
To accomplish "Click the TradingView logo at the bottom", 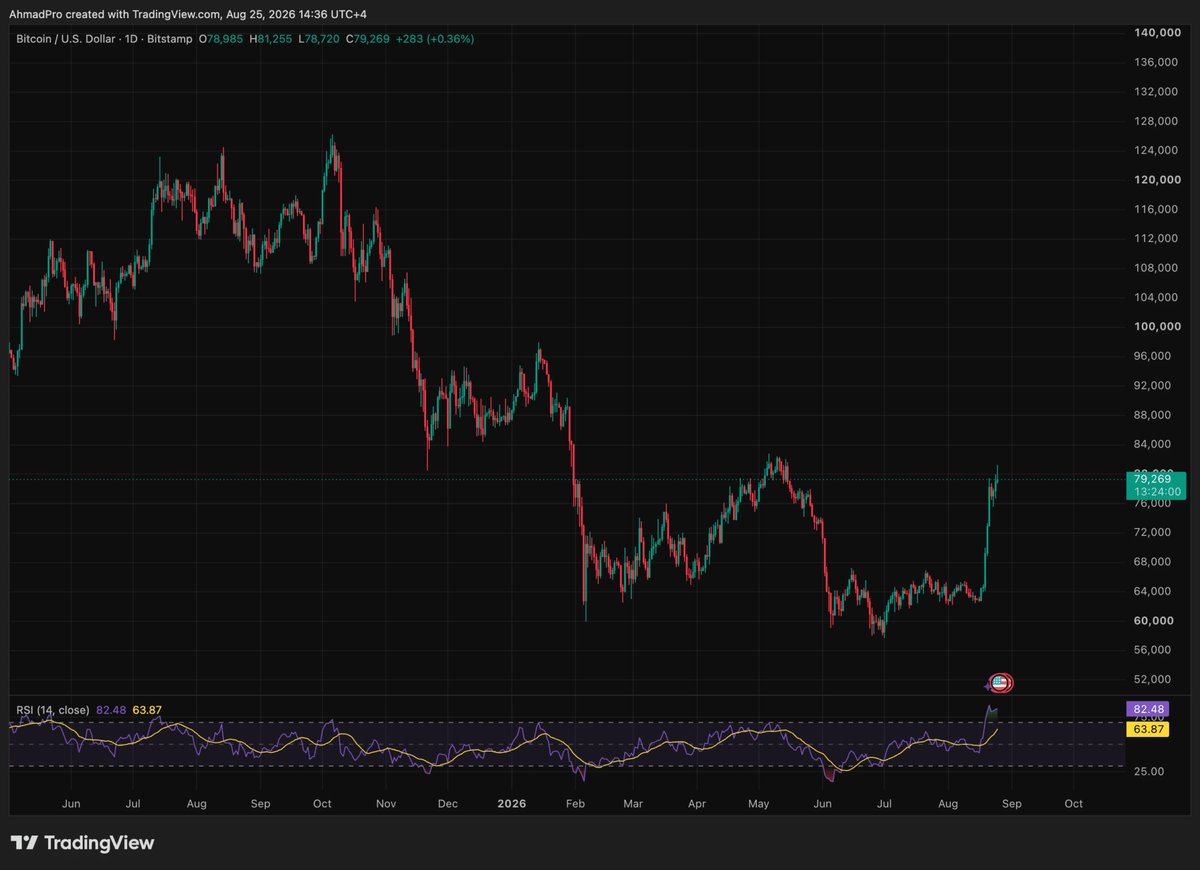I will point(83,843).
